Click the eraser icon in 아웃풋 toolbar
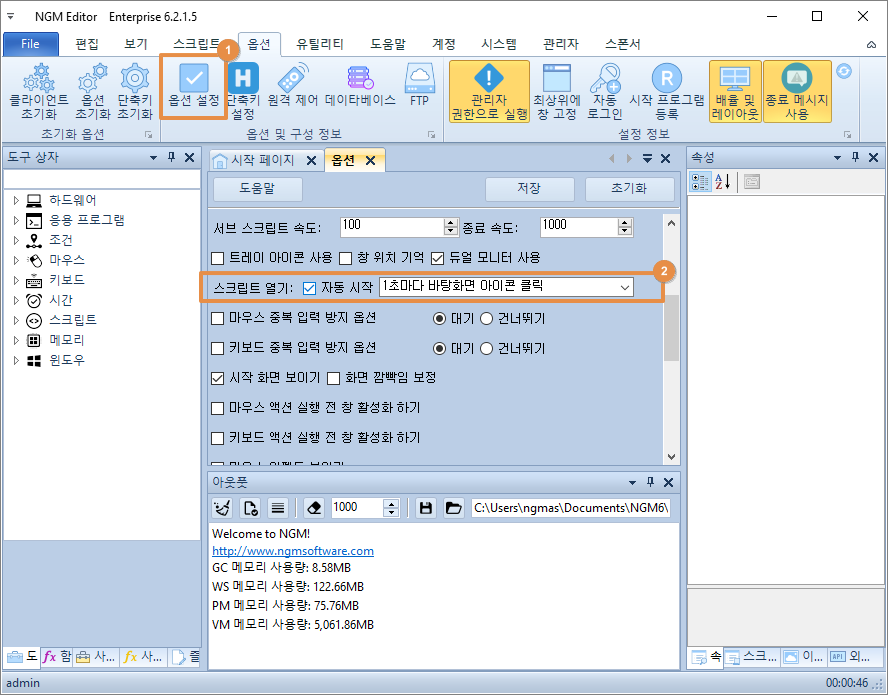Viewport: 888px width, 695px height. 314,508
